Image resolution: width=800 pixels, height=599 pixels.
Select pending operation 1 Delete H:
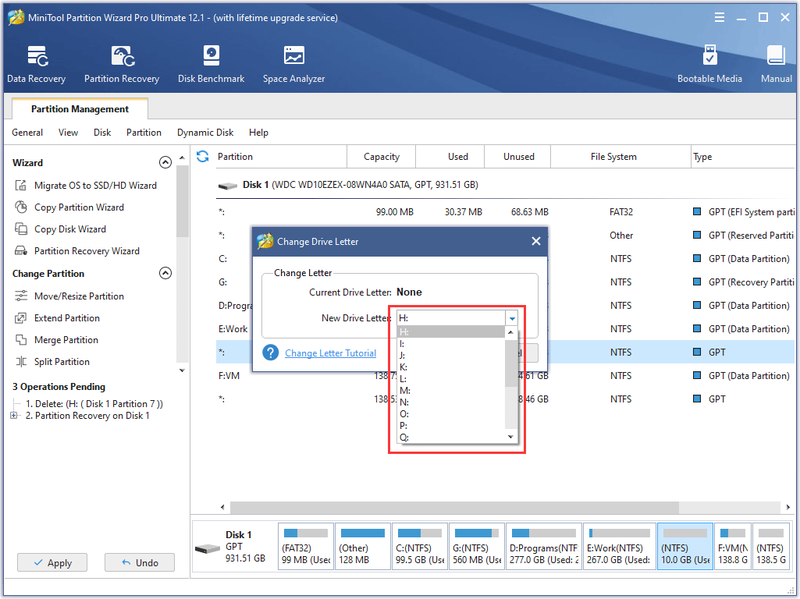click(94, 404)
